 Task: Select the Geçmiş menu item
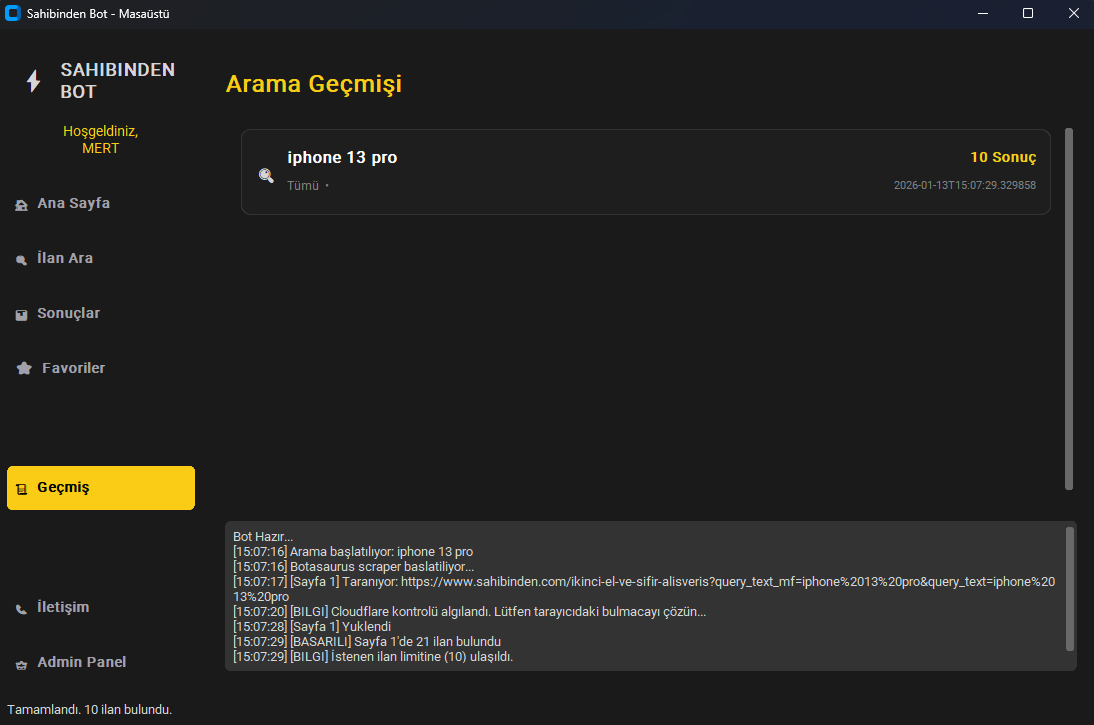[100, 488]
